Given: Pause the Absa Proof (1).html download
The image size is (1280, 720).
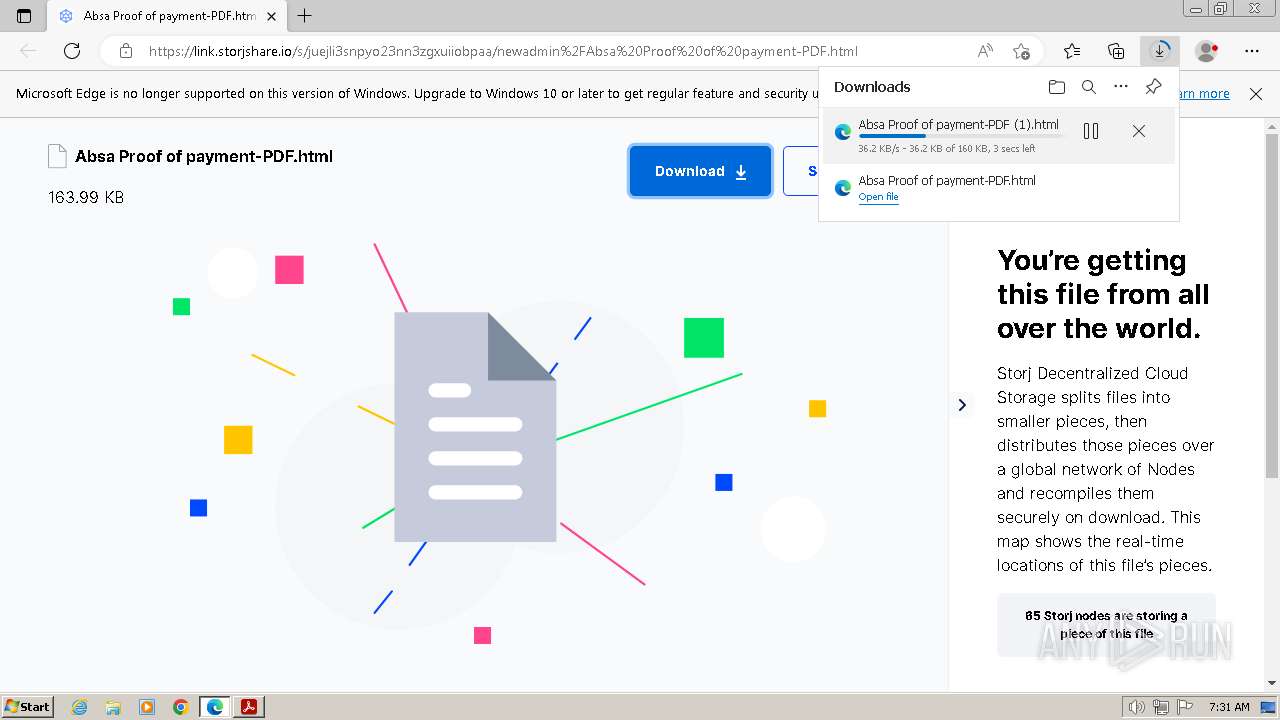Looking at the screenshot, I should coord(1091,131).
